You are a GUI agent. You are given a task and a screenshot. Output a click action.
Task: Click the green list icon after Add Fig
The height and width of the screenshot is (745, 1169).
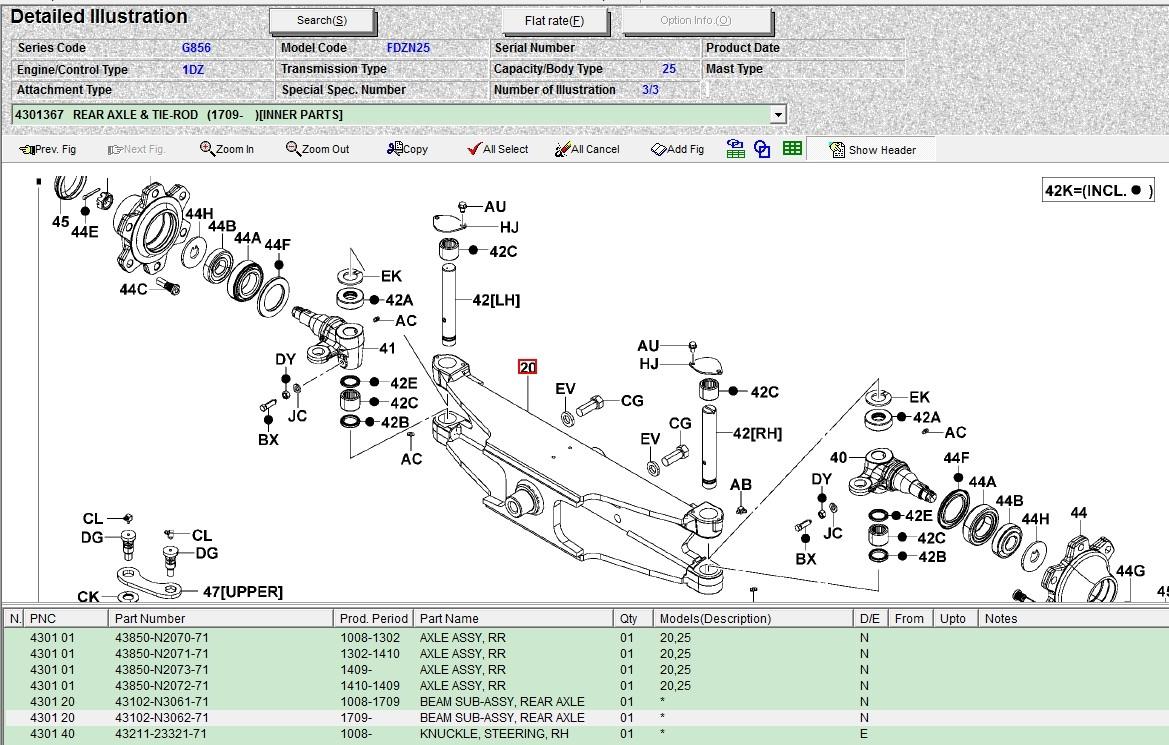(x=736, y=149)
